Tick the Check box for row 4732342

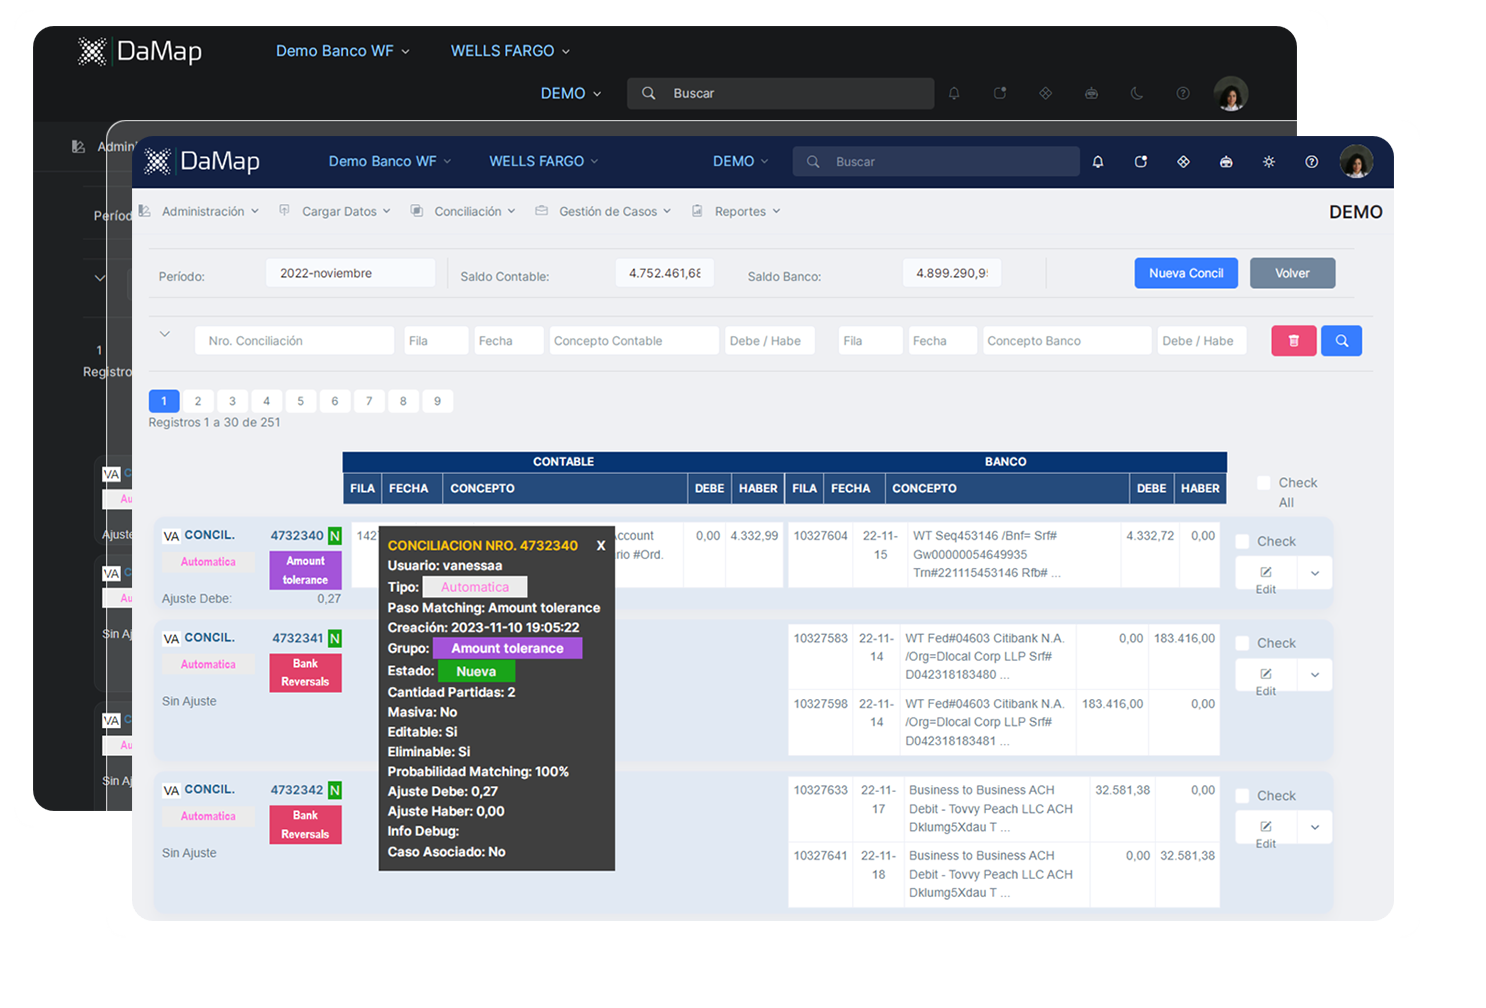pos(1243,796)
